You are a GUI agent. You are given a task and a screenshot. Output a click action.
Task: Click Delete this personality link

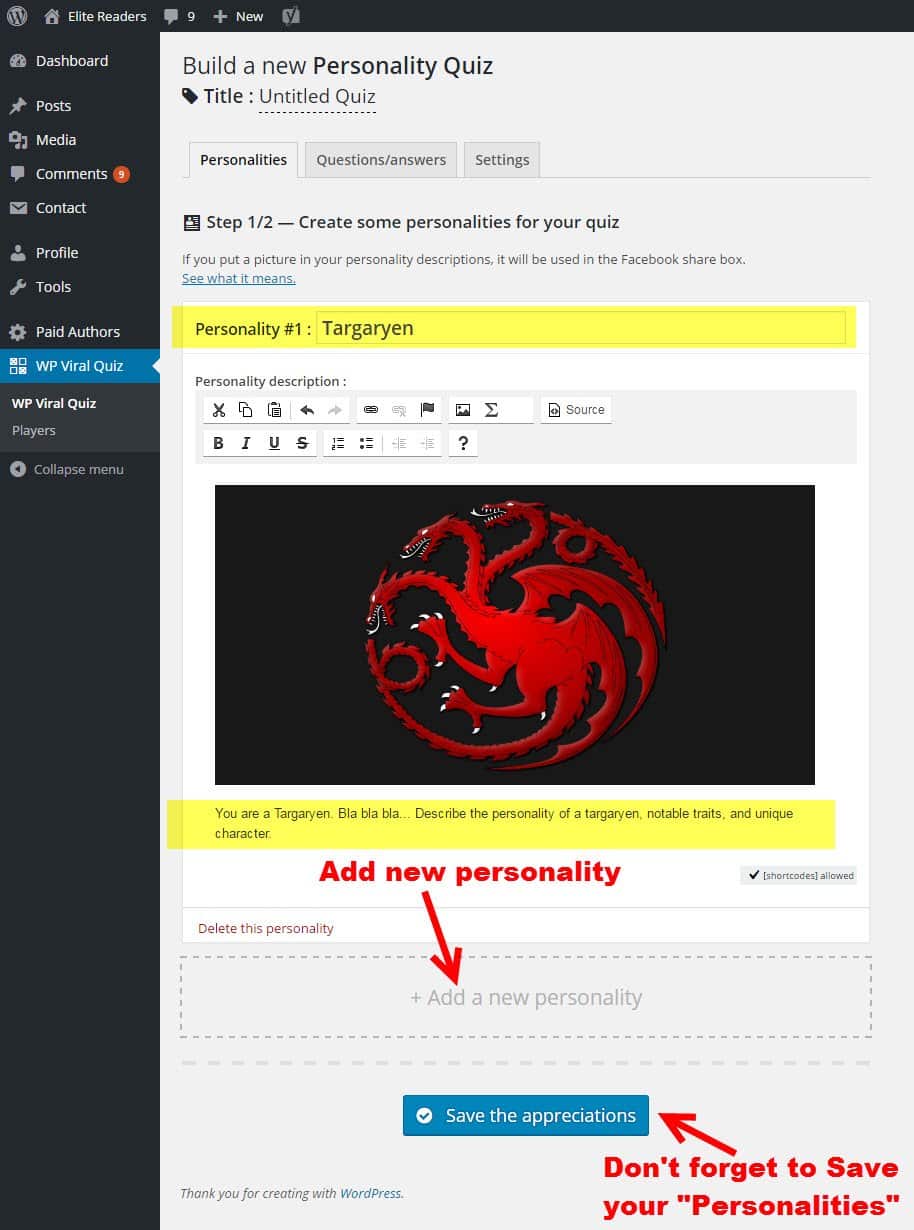pyautogui.click(x=266, y=928)
